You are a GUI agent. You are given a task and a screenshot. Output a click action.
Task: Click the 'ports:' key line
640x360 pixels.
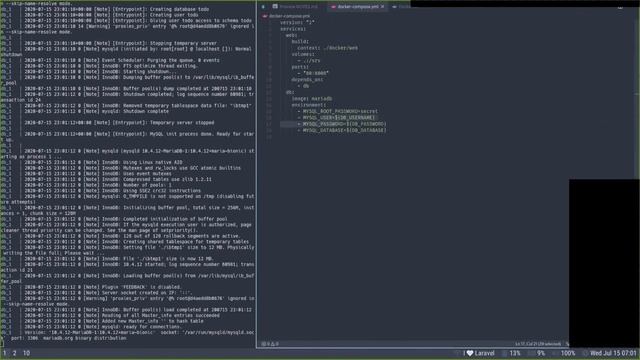pos(300,67)
